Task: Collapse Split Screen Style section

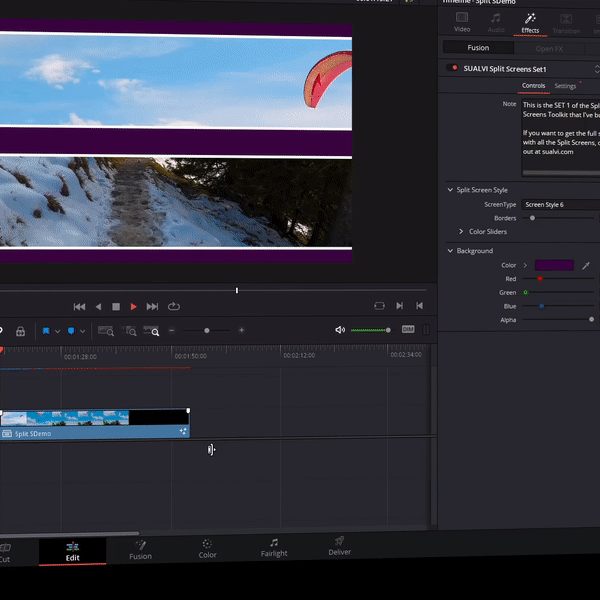Action: tap(450, 190)
